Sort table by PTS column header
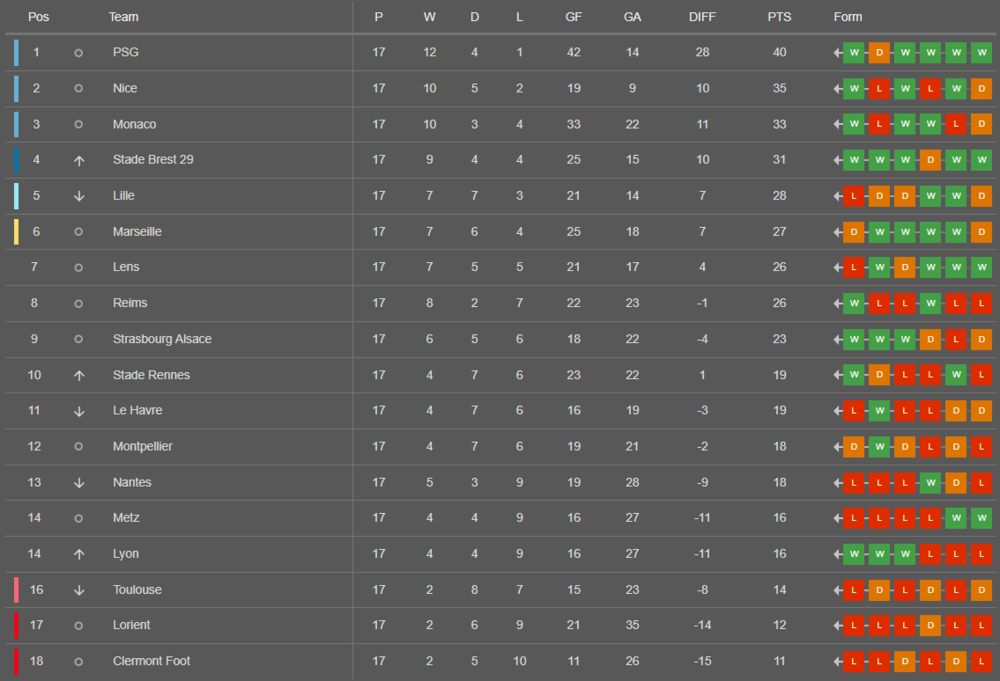 [x=779, y=17]
